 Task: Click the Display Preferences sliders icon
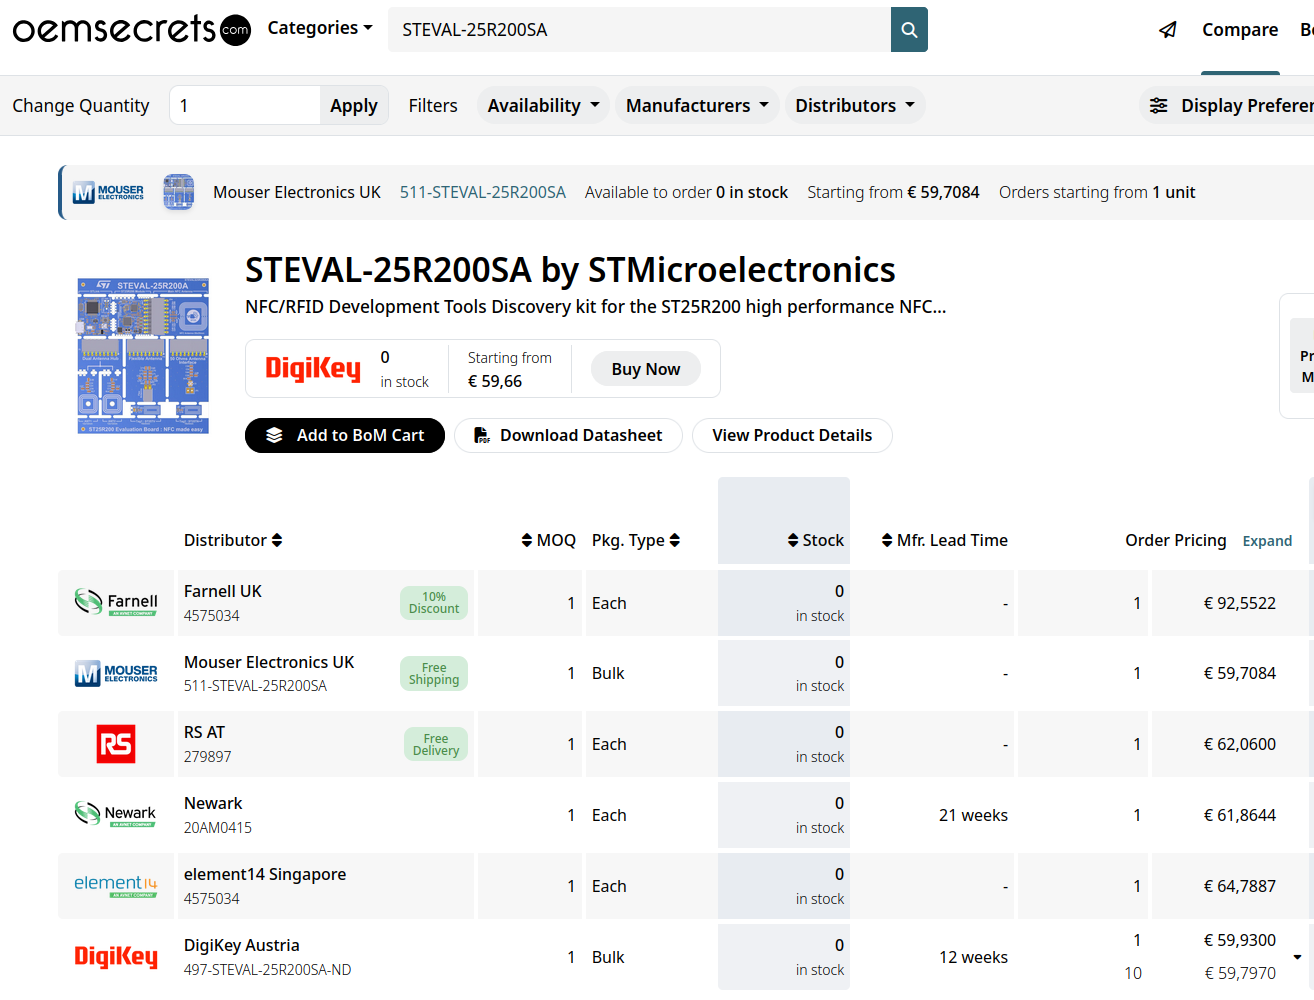[1158, 106]
